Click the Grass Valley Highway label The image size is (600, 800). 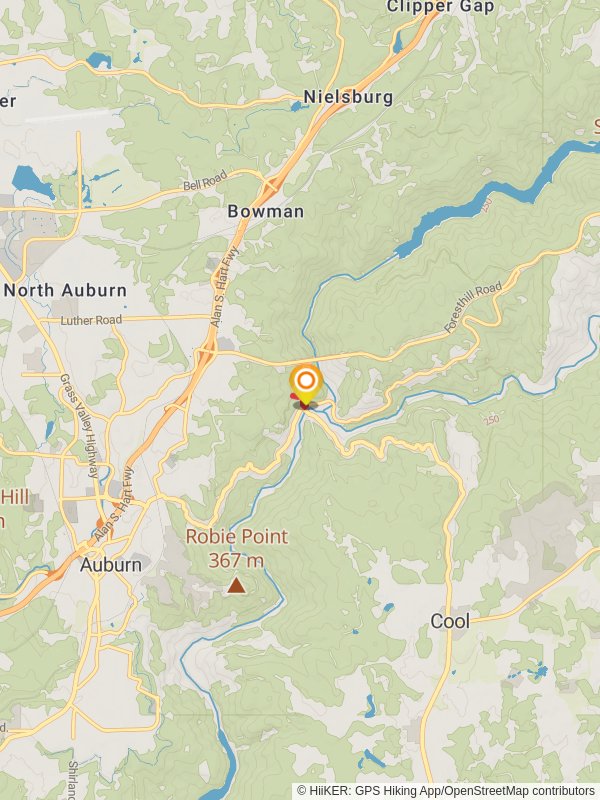coord(79,426)
